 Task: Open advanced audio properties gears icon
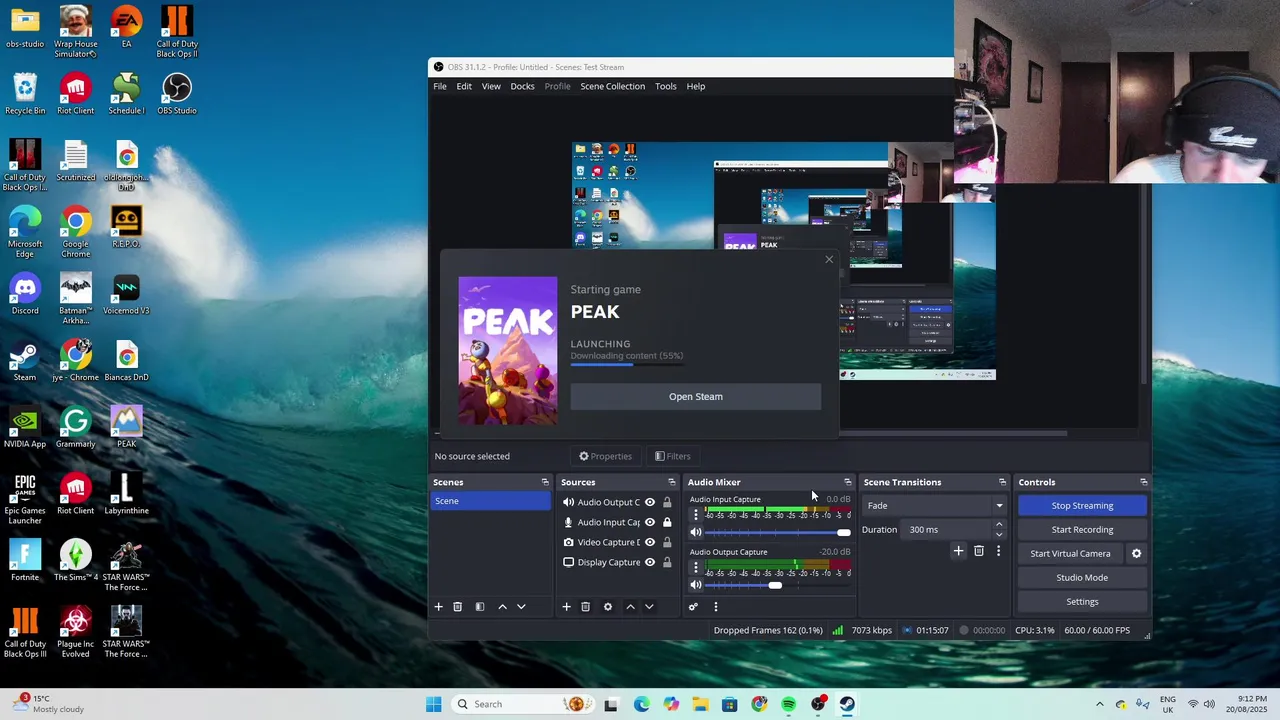pyautogui.click(x=693, y=607)
